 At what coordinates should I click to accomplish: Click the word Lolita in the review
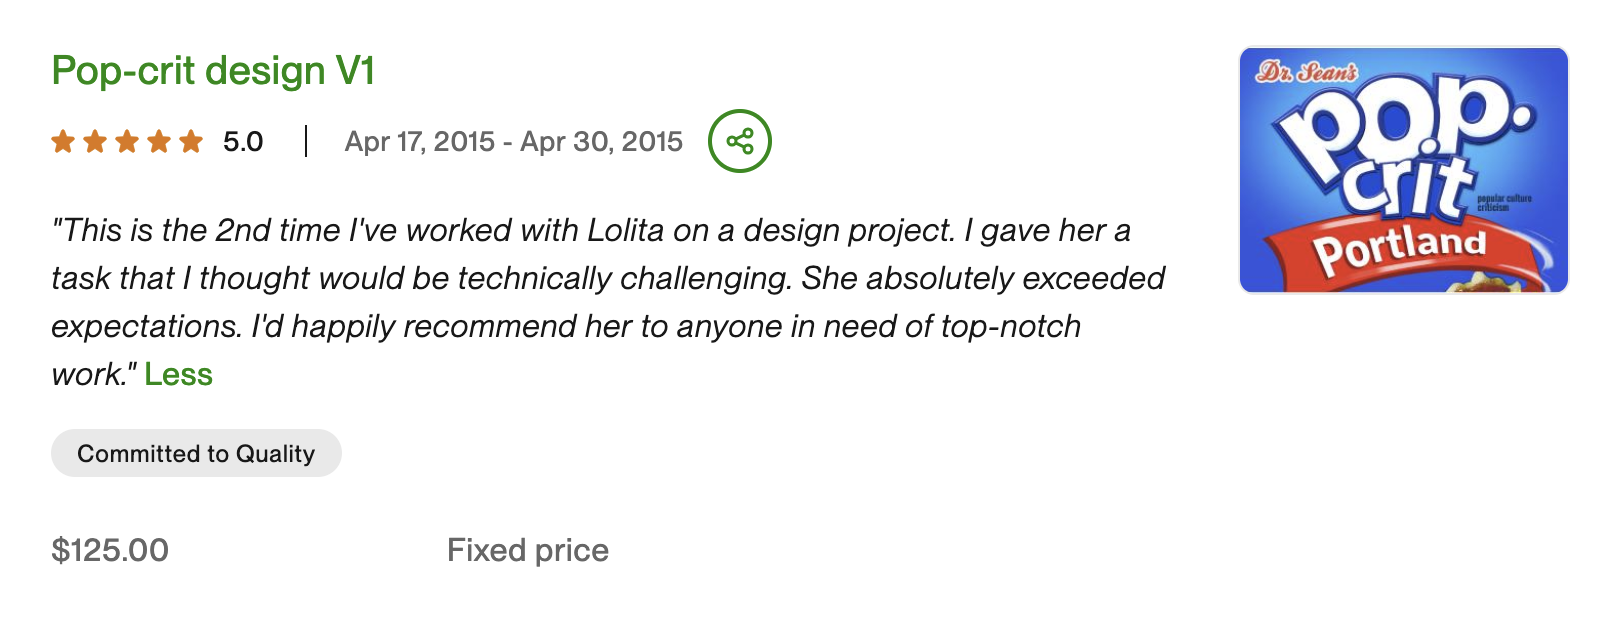click(625, 231)
